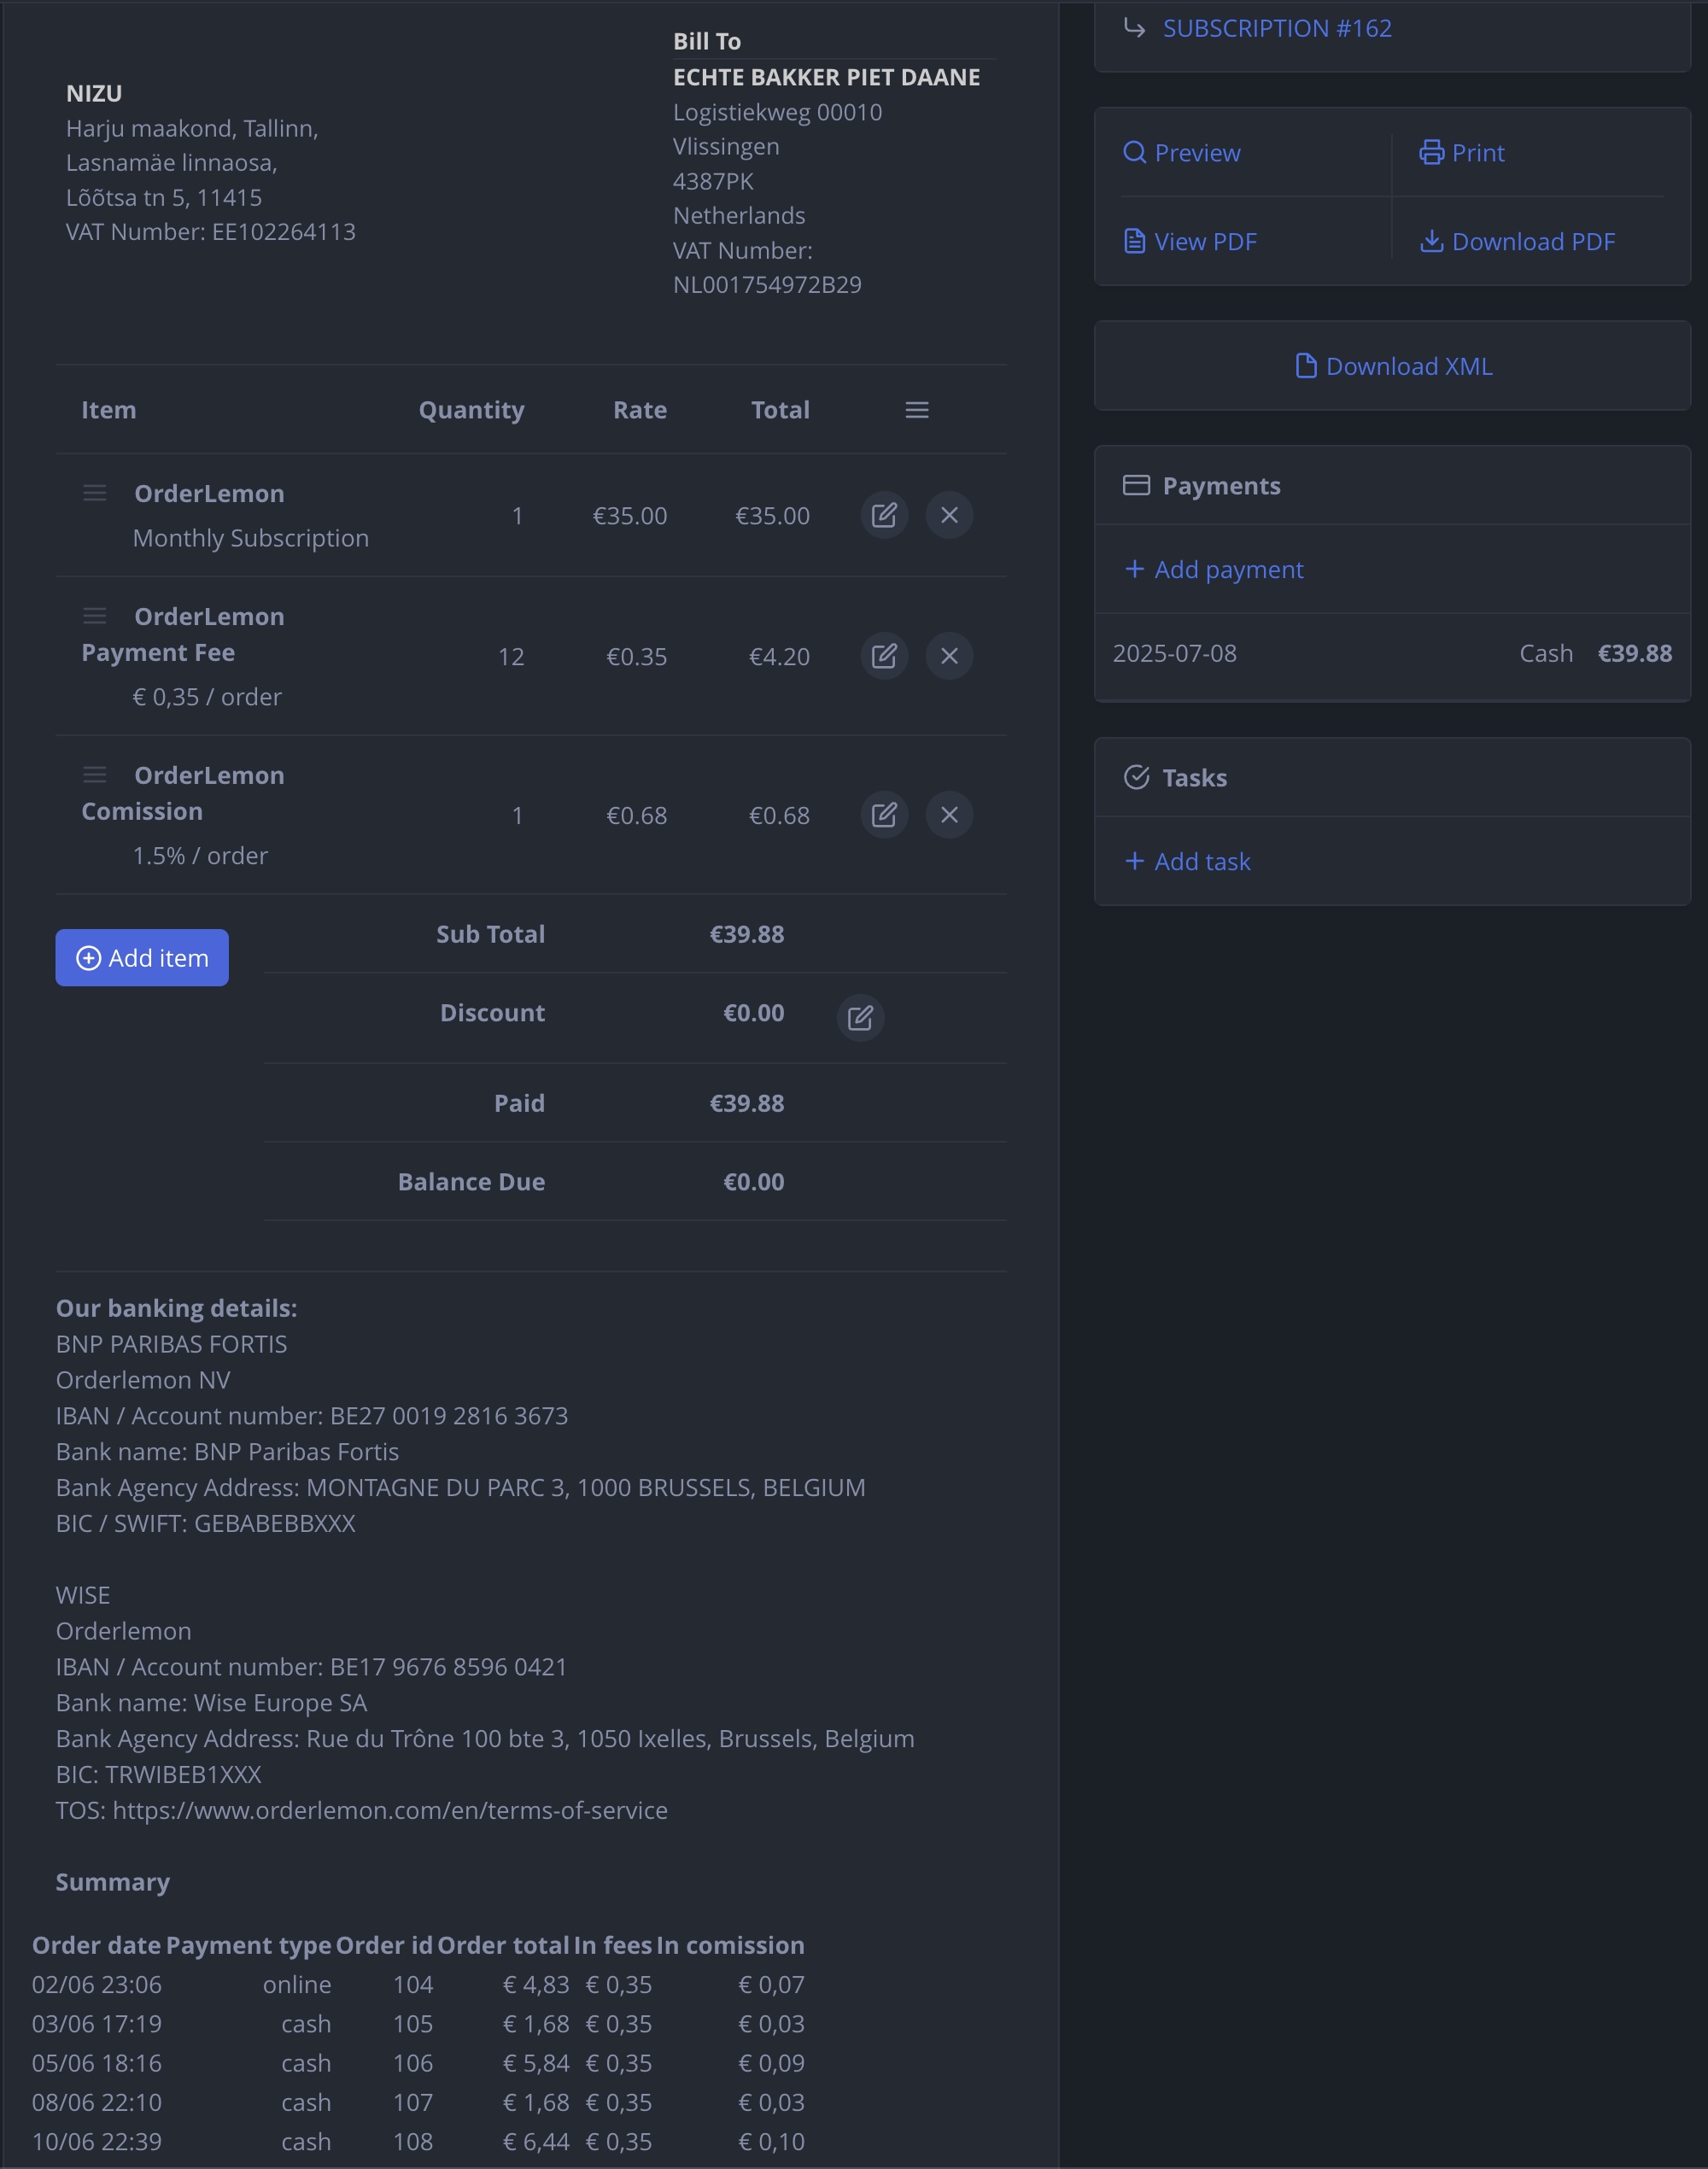Select VAT number NL001754972B29

click(x=767, y=285)
